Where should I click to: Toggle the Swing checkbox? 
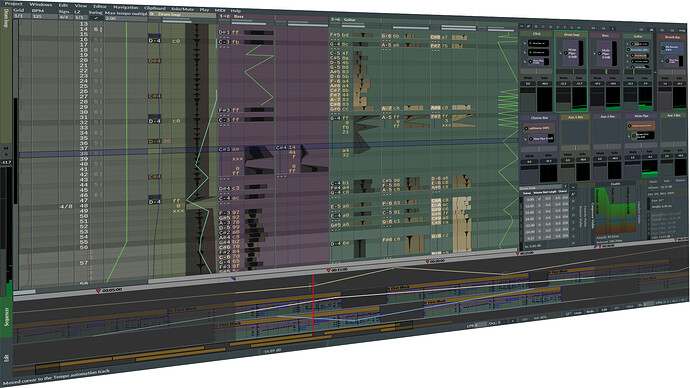click(x=95, y=18)
